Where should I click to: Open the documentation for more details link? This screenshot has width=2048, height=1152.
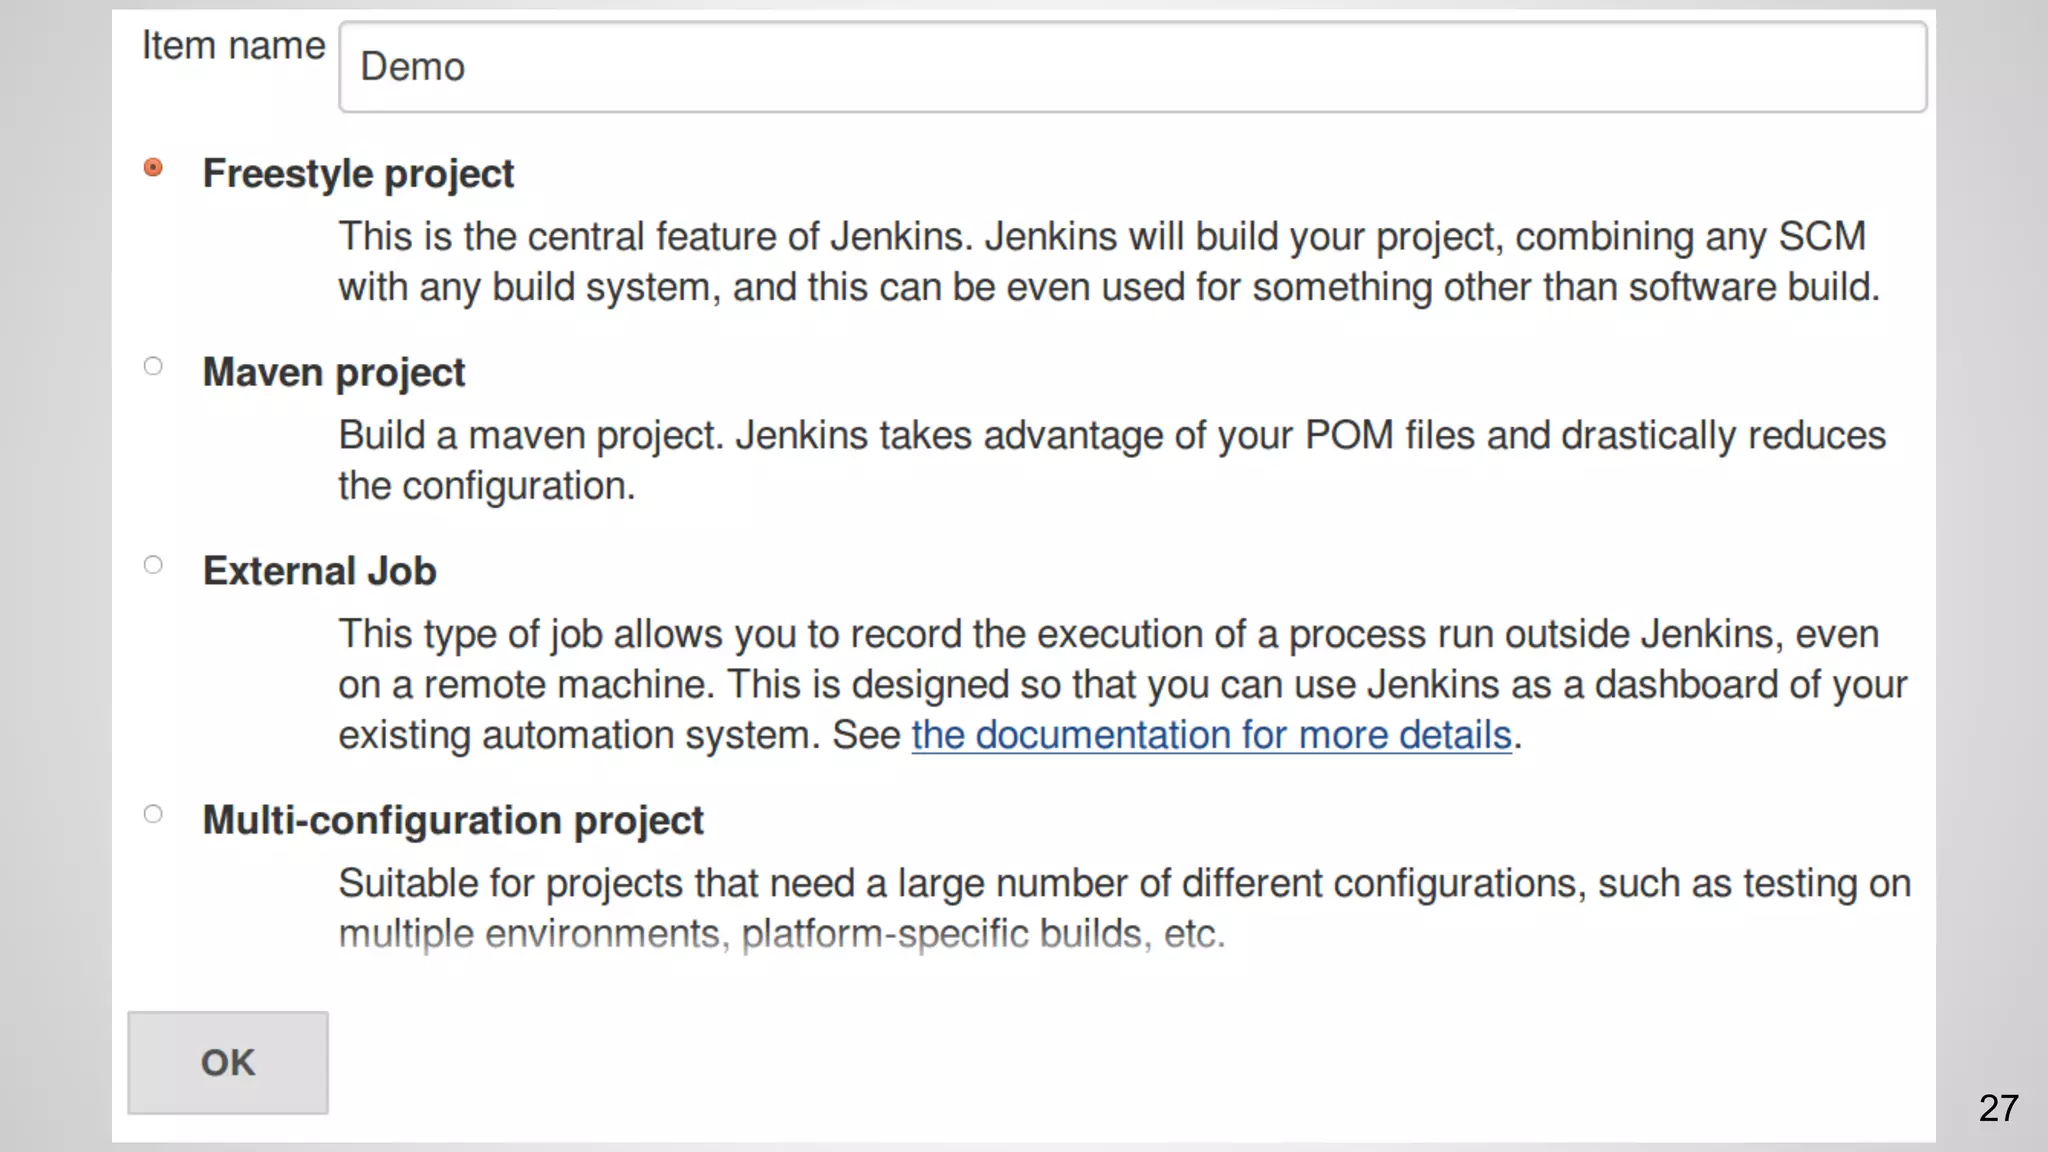point(1211,735)
